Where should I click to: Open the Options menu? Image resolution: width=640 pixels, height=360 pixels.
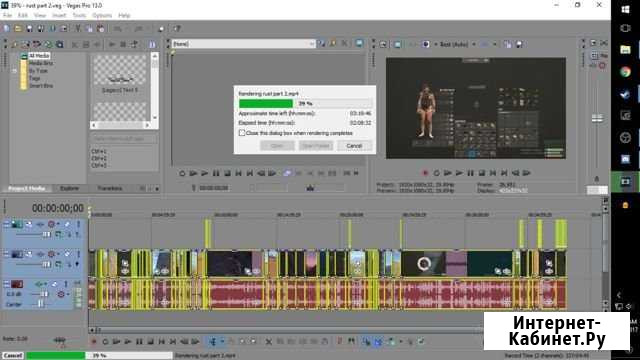(102, 16)
